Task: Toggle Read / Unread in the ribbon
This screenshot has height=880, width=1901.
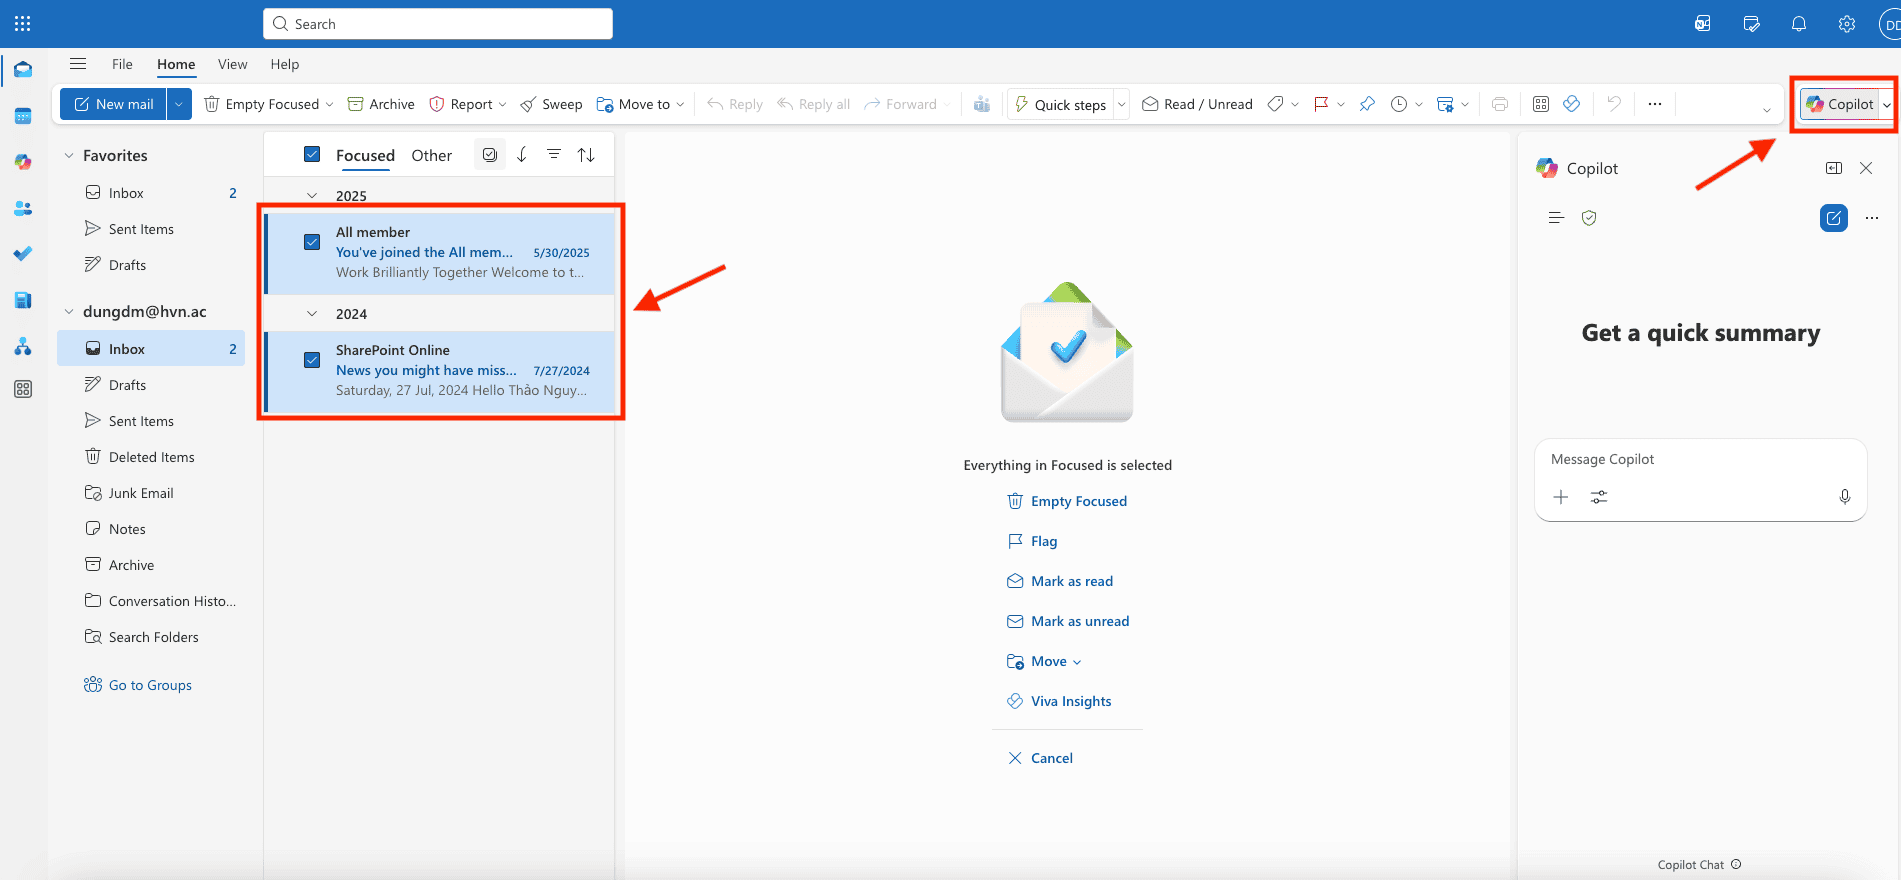Action: tap(1197, 104)
